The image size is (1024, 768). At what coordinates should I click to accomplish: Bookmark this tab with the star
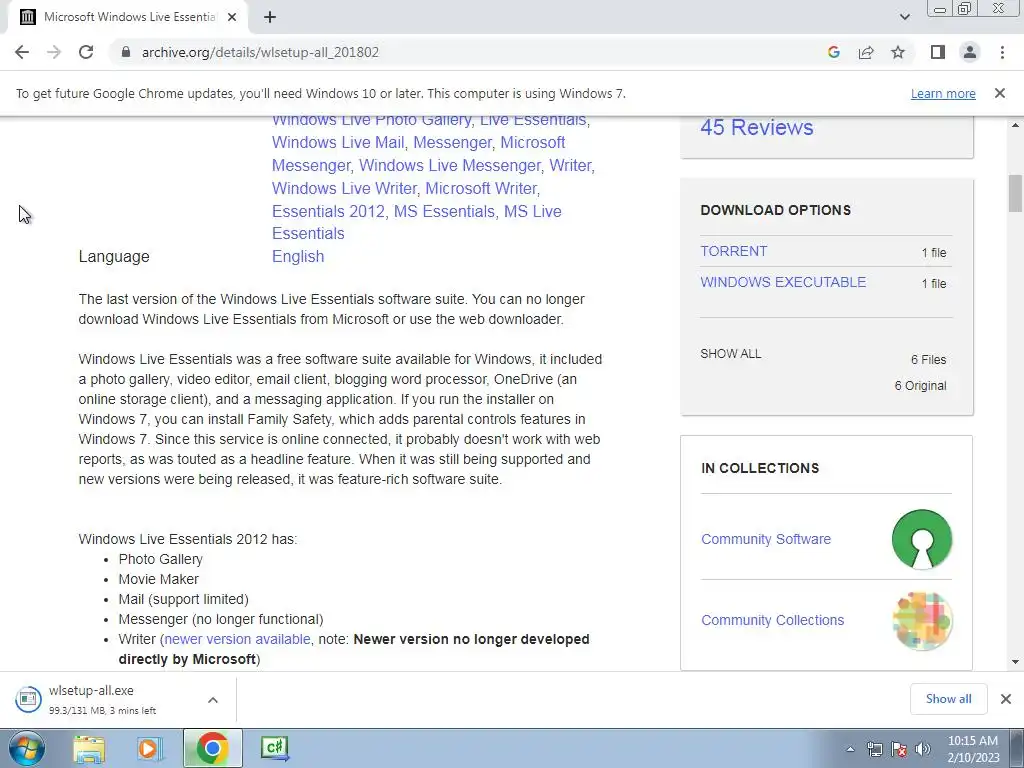point(898,52)
